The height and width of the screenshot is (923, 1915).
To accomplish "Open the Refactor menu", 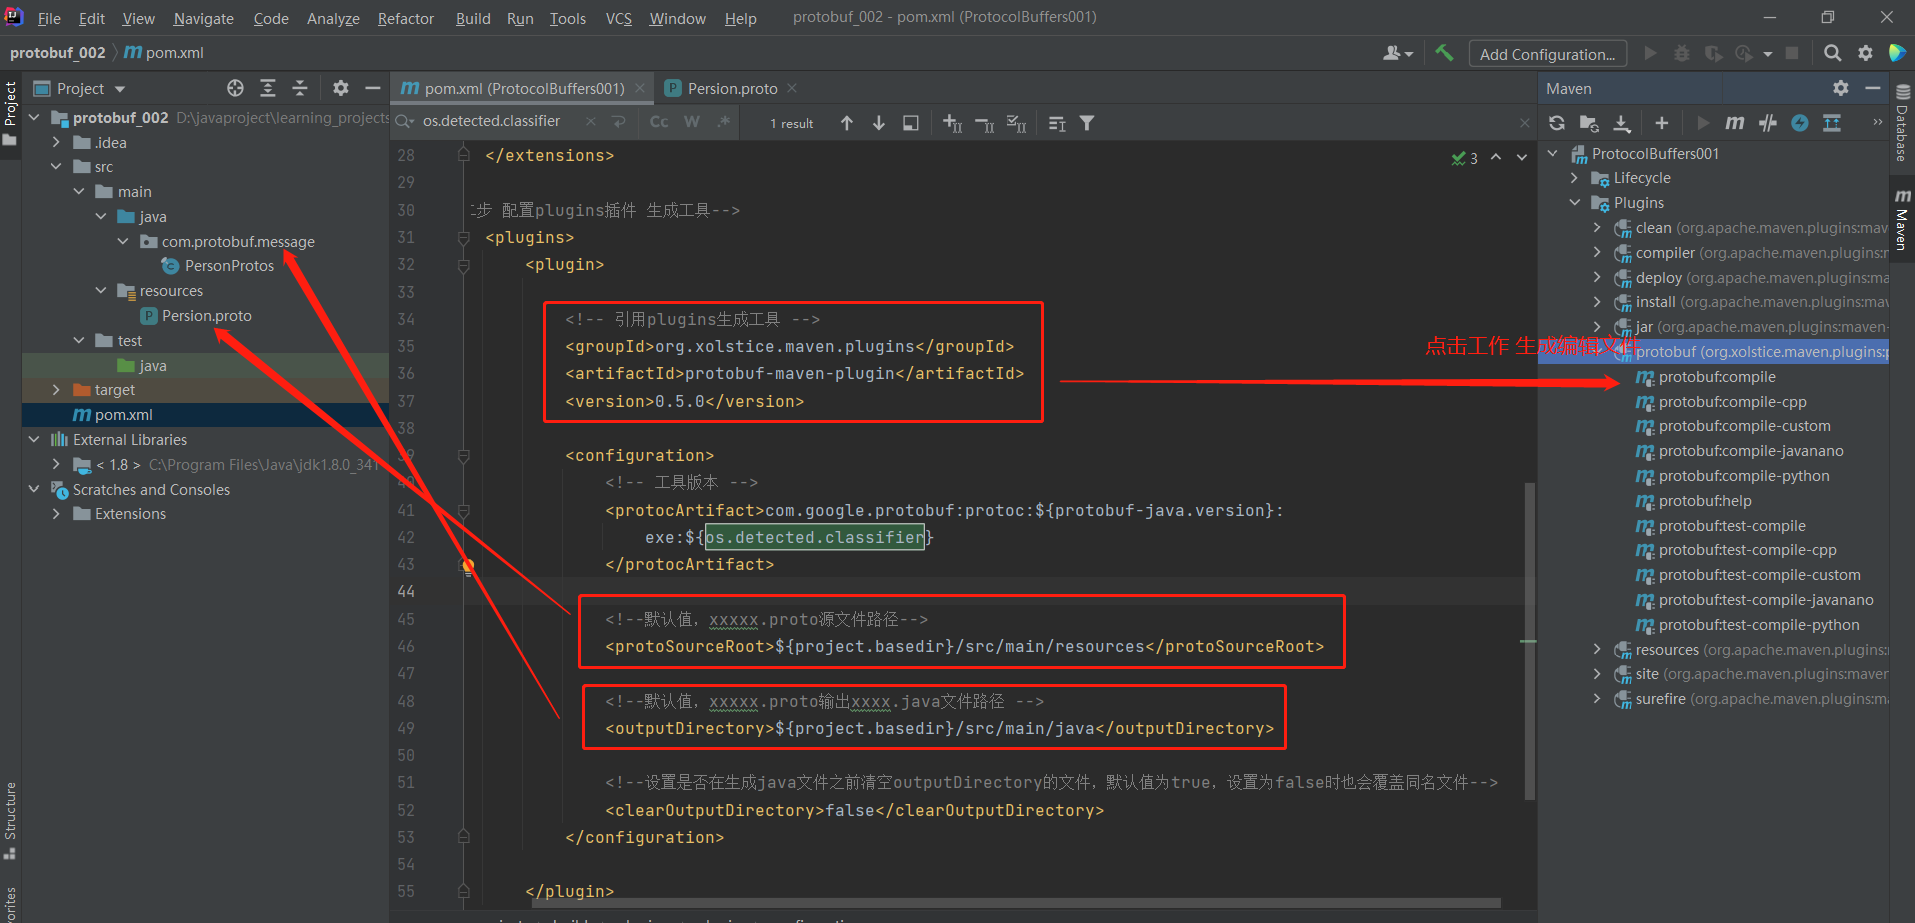I will click(405, 18).
